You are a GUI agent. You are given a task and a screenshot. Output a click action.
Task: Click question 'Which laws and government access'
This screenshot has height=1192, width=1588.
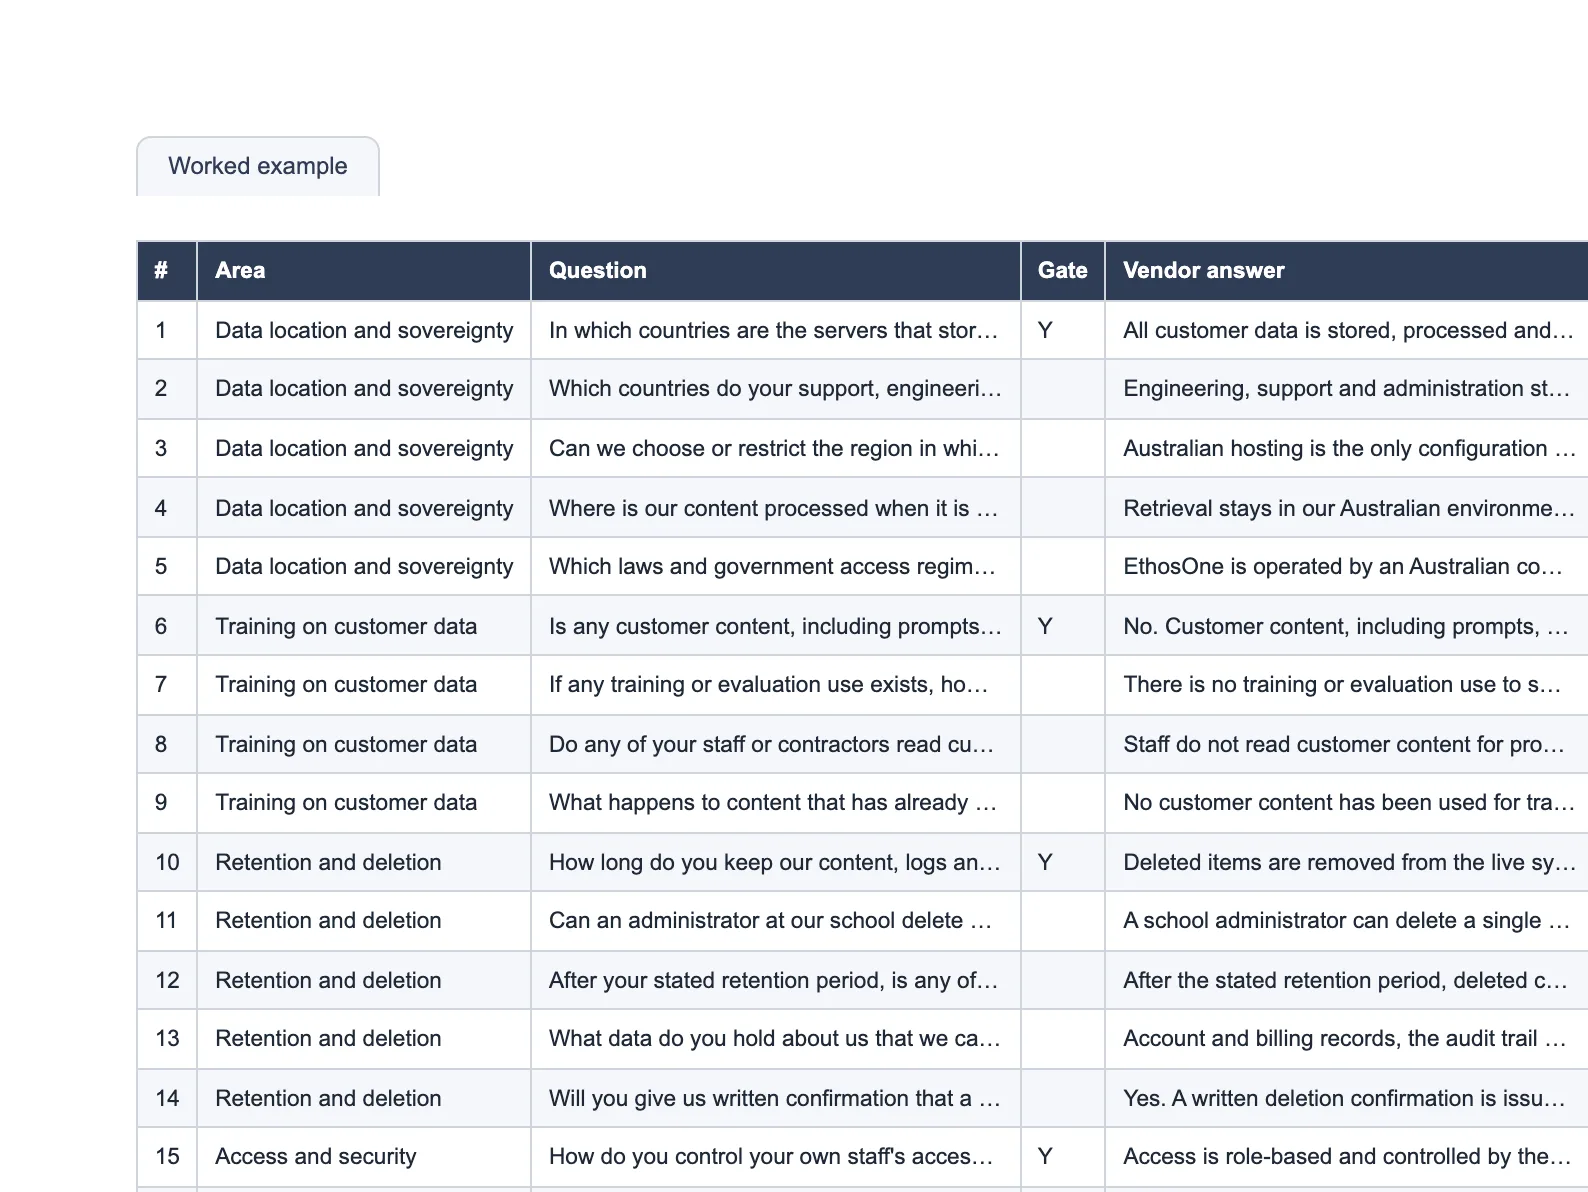click(x=776, y=567)
